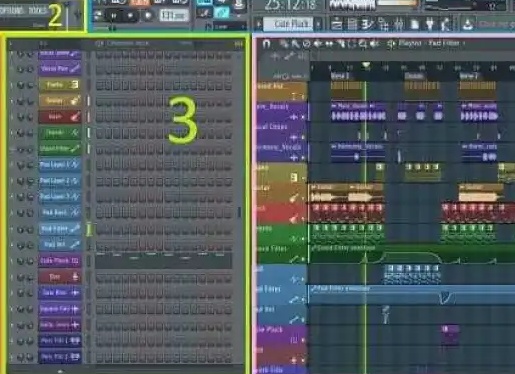This screenshot has width=515, height=374.
Task: Select the playlist Zoom tool
Action: pos(363,44)
